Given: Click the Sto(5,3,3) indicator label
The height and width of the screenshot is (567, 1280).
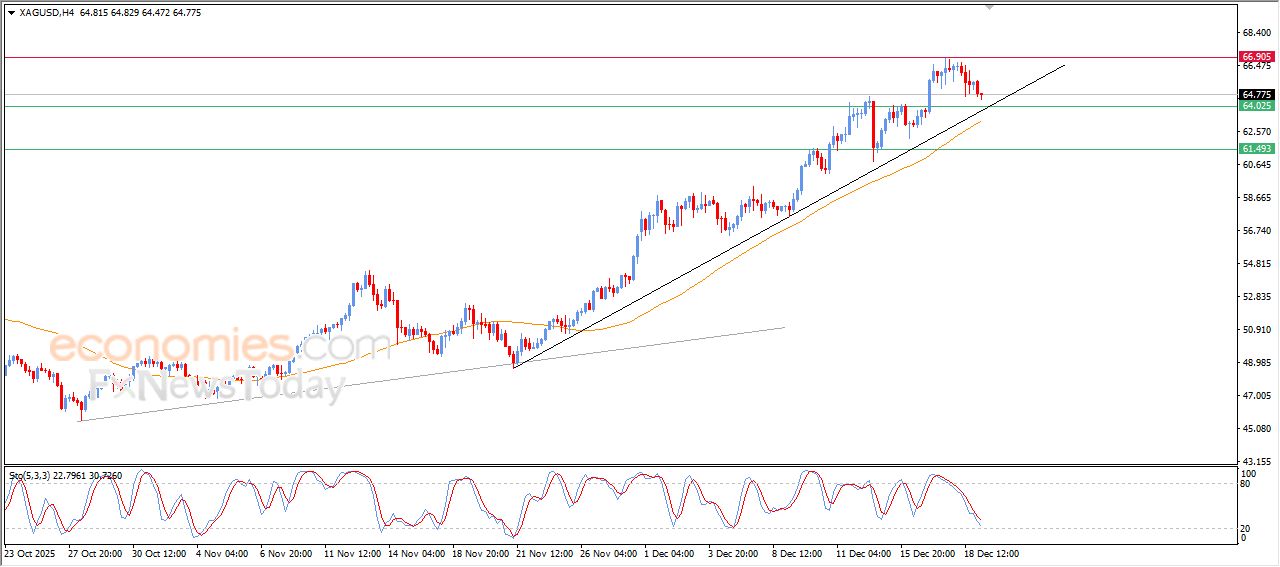Looking at the screenshot, I should [x=29, y=476].
